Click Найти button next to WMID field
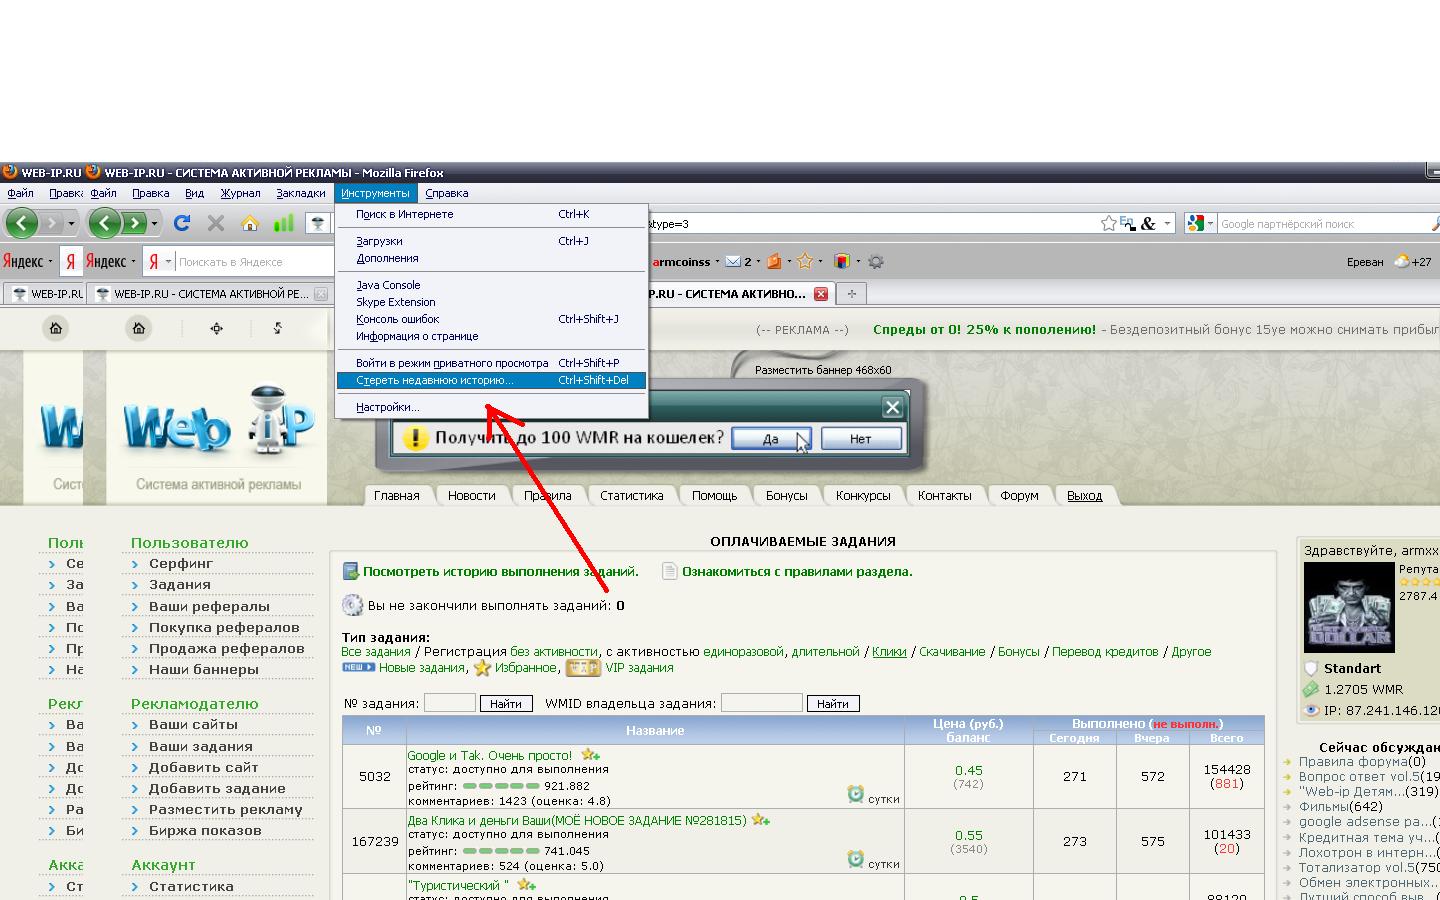 832,704
